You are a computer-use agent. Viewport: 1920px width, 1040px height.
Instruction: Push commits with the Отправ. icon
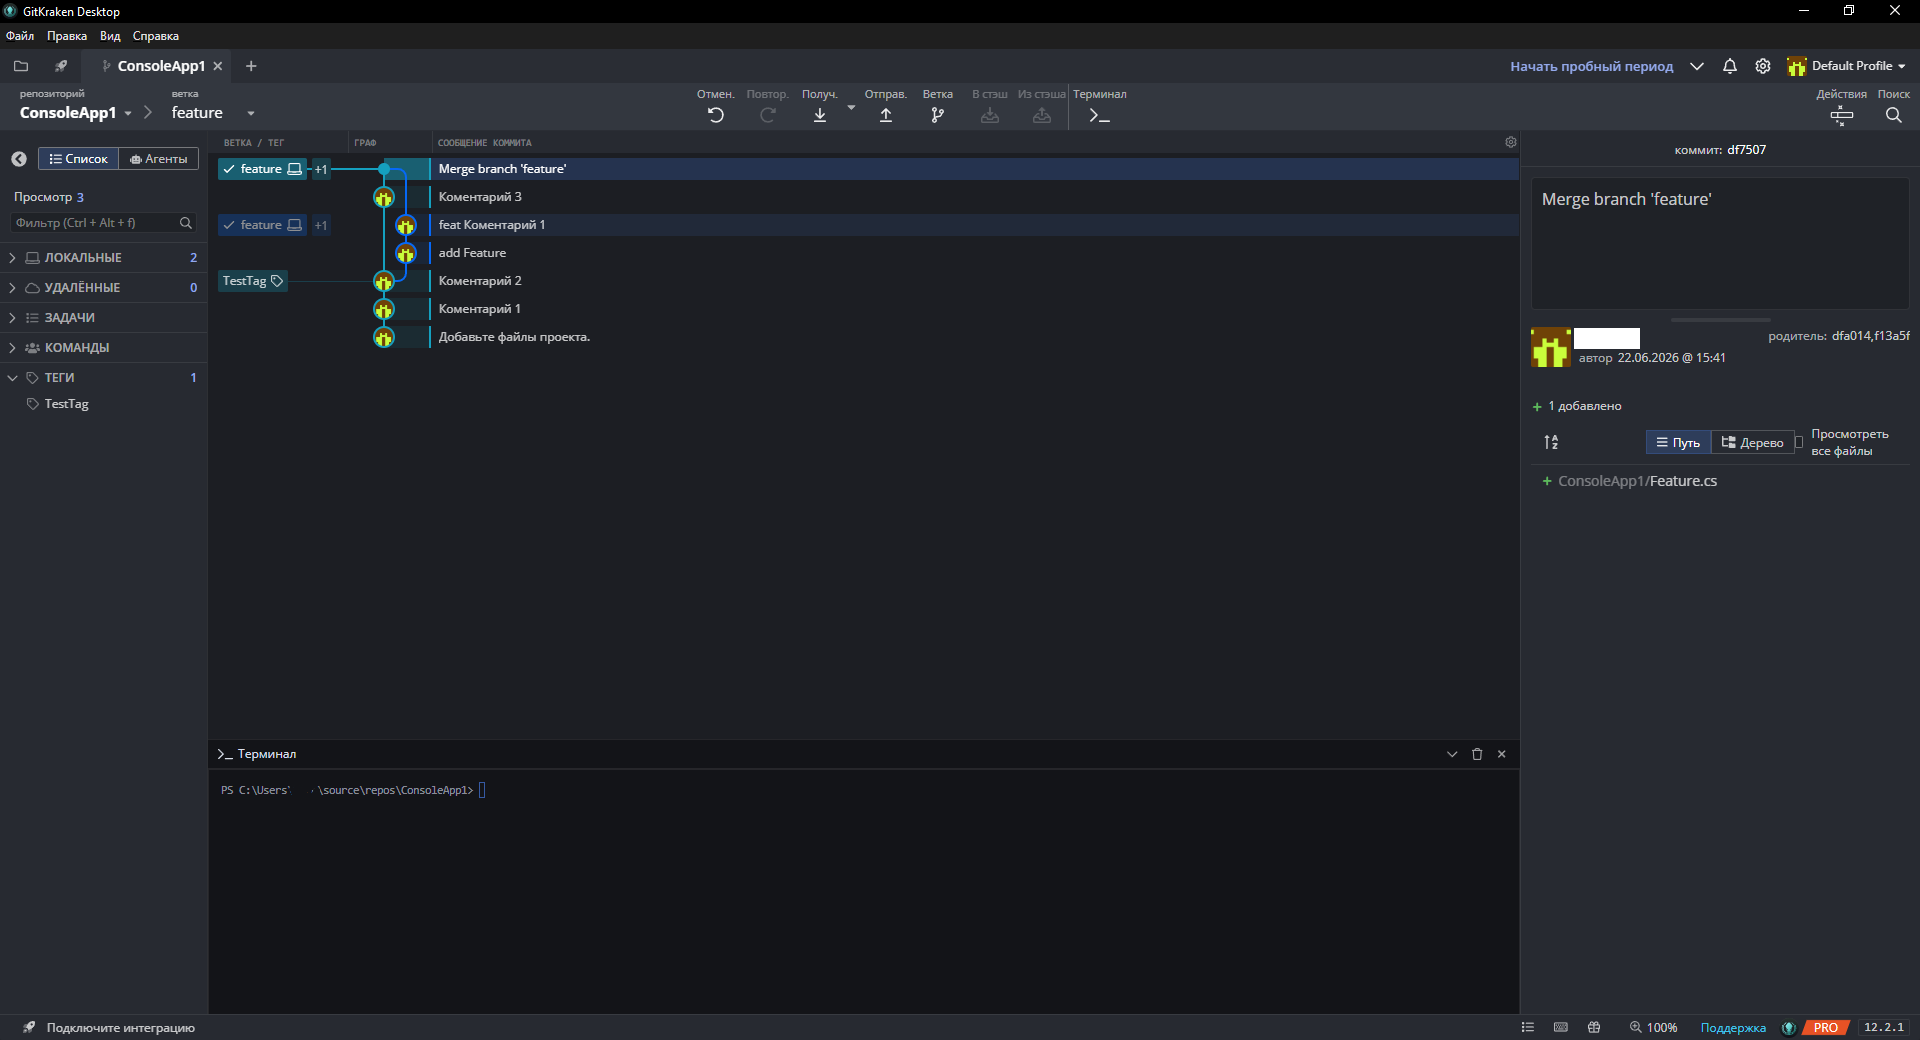pos(886,115)
